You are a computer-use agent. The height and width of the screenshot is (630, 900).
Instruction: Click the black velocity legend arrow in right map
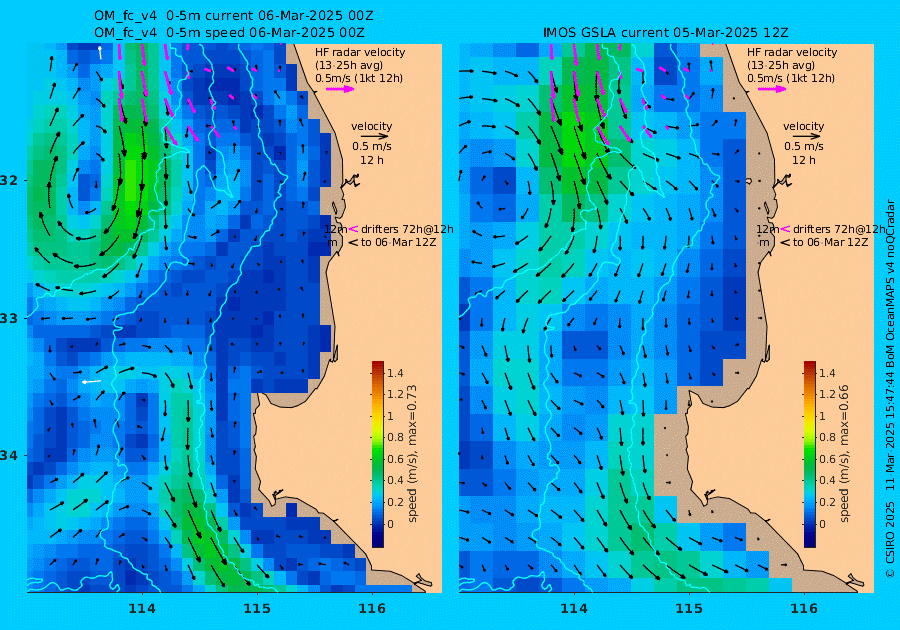tap(806, 137)
